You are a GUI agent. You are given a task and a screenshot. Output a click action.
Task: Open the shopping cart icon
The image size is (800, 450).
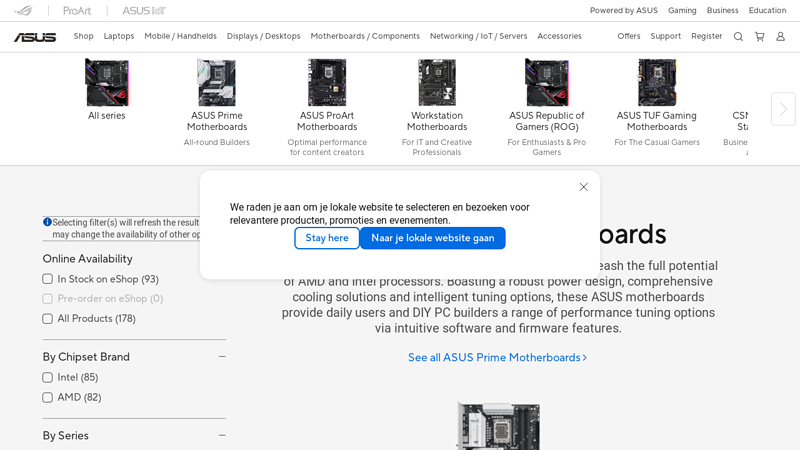pyautogui.click(x=760, y=37)
